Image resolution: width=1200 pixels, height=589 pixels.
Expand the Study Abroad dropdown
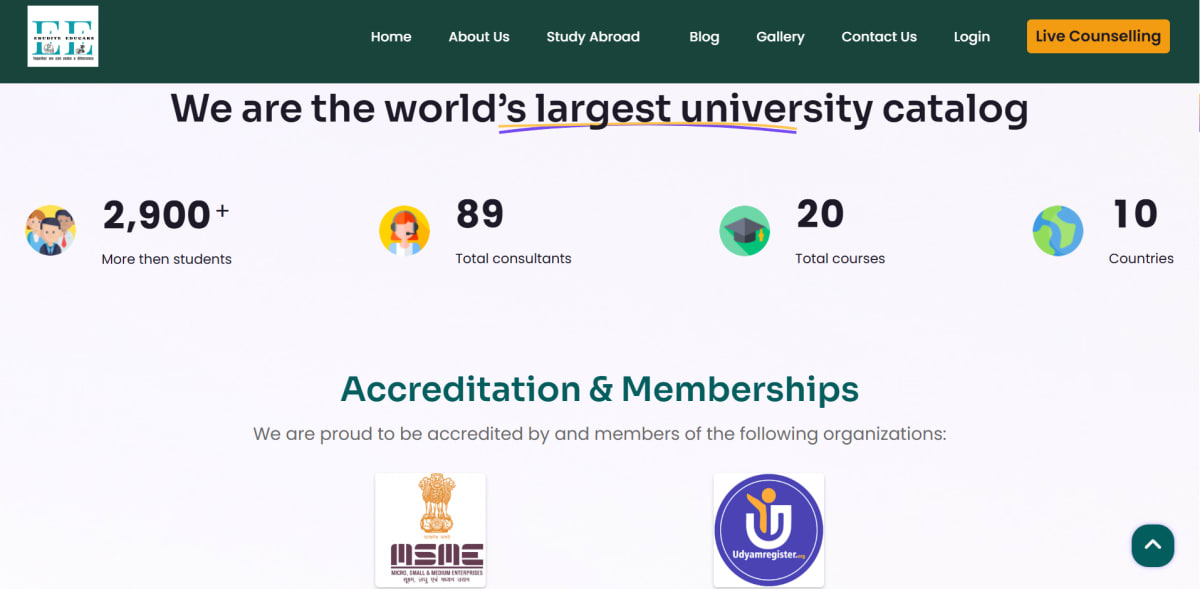pos(593,36)
